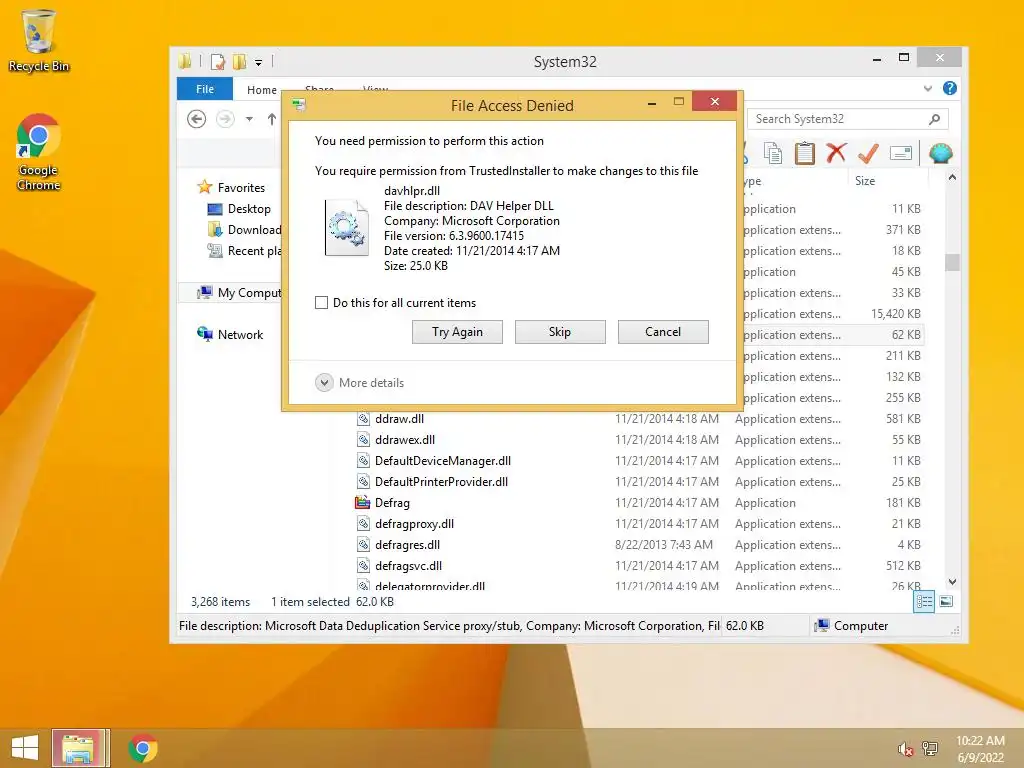Image resolution: width=1024 pixels, height=768 pixels.
Task: Click the muted speaker tray icon
Action: (x=904, y=749)
